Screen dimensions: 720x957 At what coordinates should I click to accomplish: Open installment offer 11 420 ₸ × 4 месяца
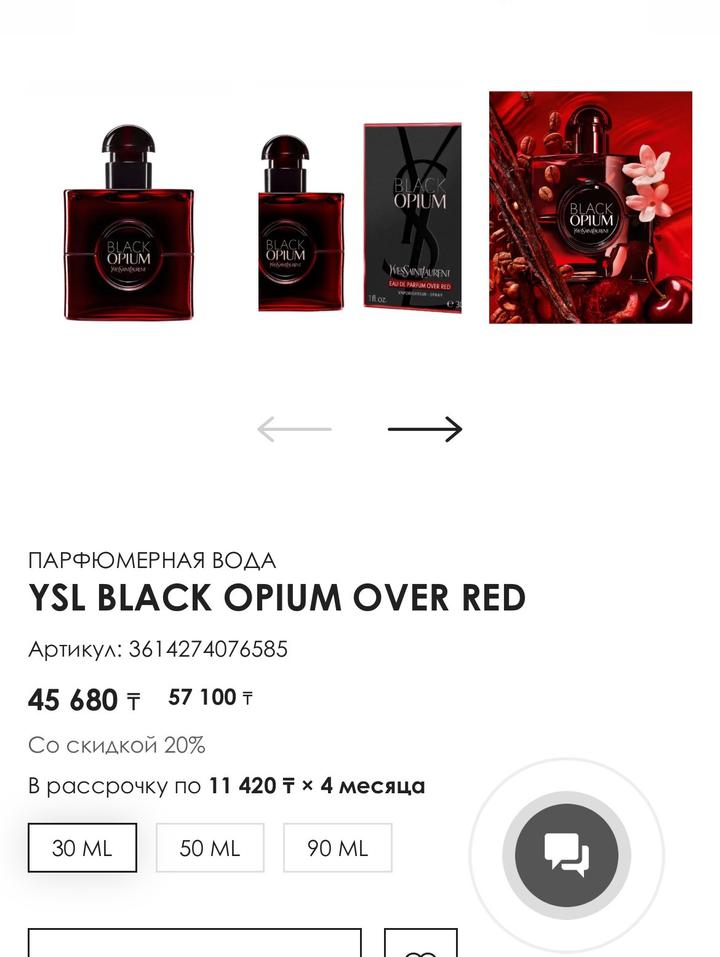[x=317, y=785]
